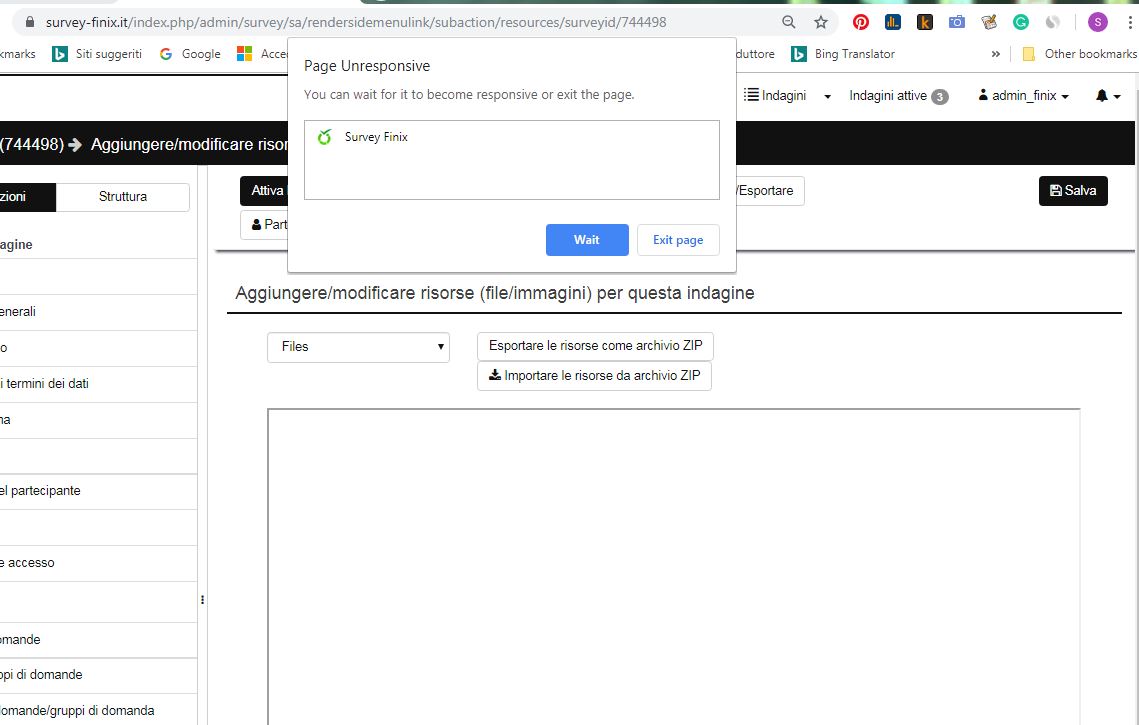Expand the admin_finix user menu

[1024, 96]
